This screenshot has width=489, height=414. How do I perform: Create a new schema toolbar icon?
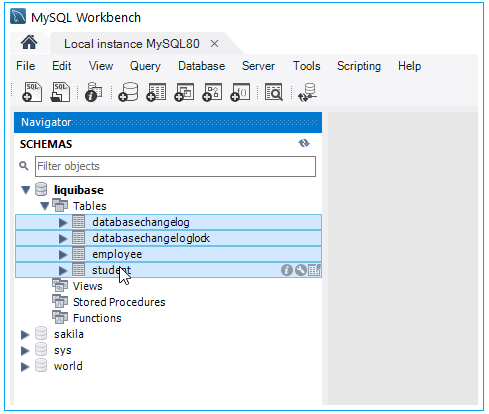[128, 92]
